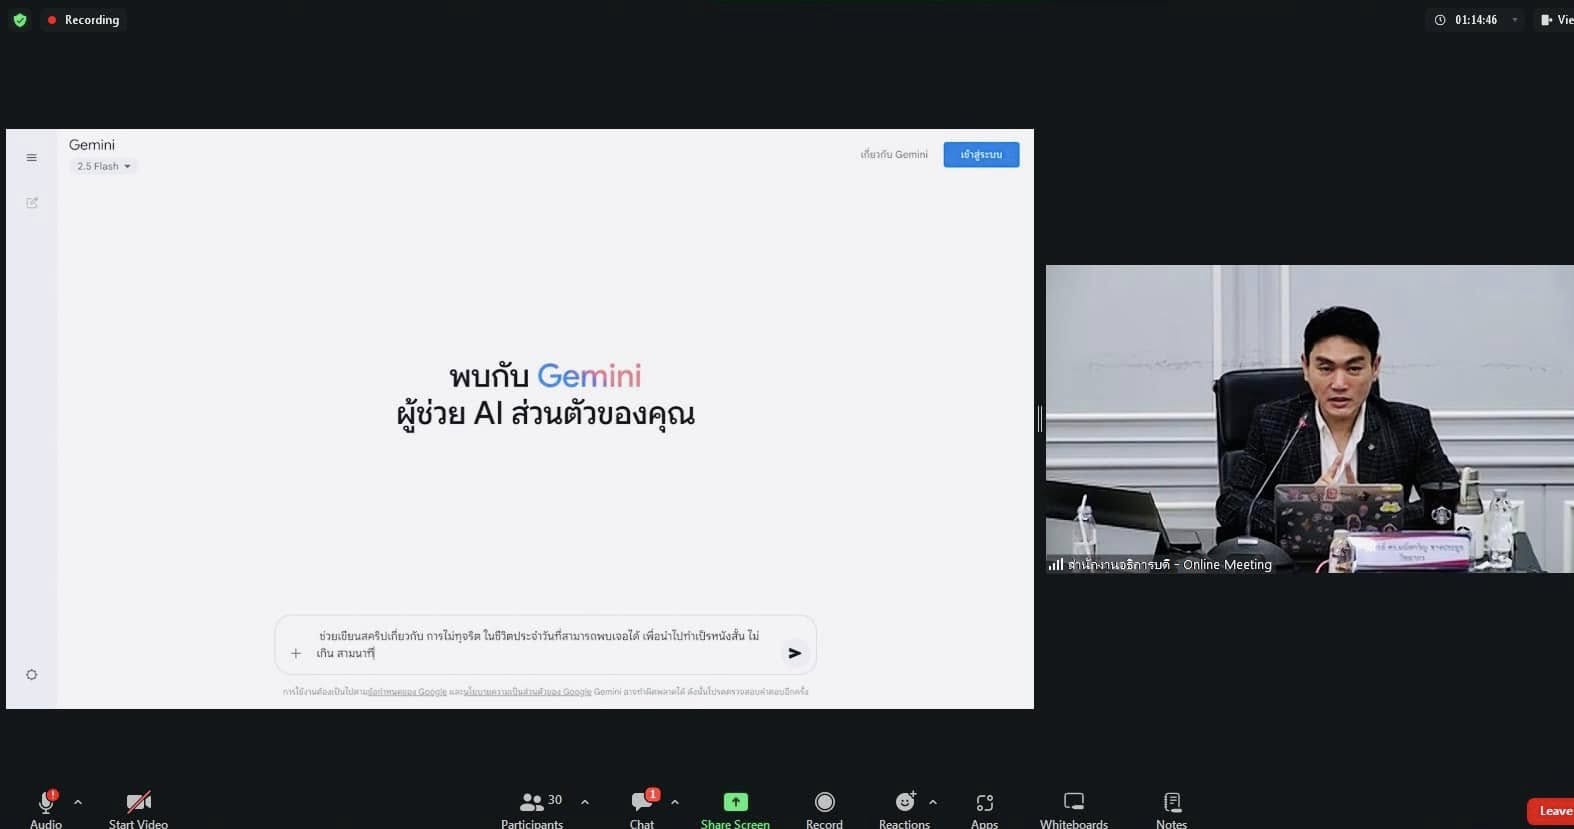Click the plus attach icon in prompt box
This screenshot has width=1574, height=829.
296,653
